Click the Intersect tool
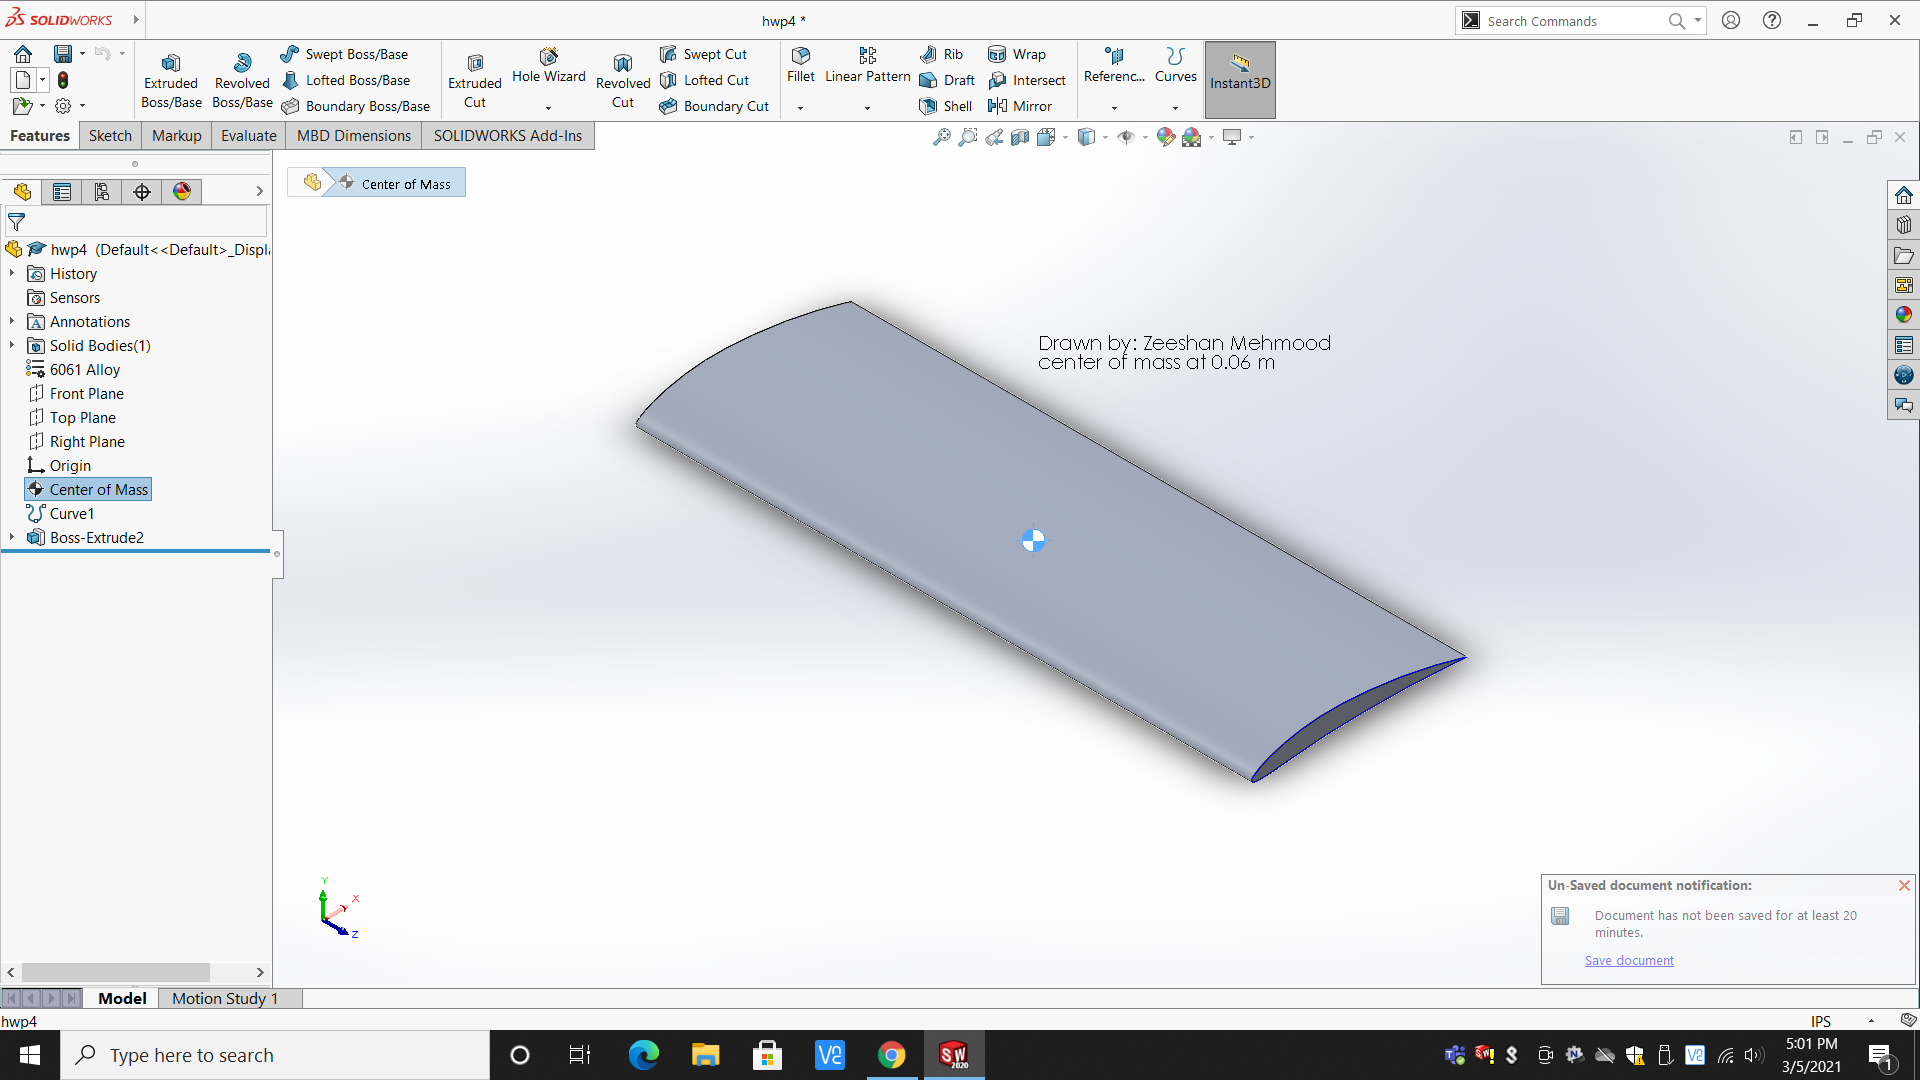Viewport: 1920px width, 1080px height. 1027,80
